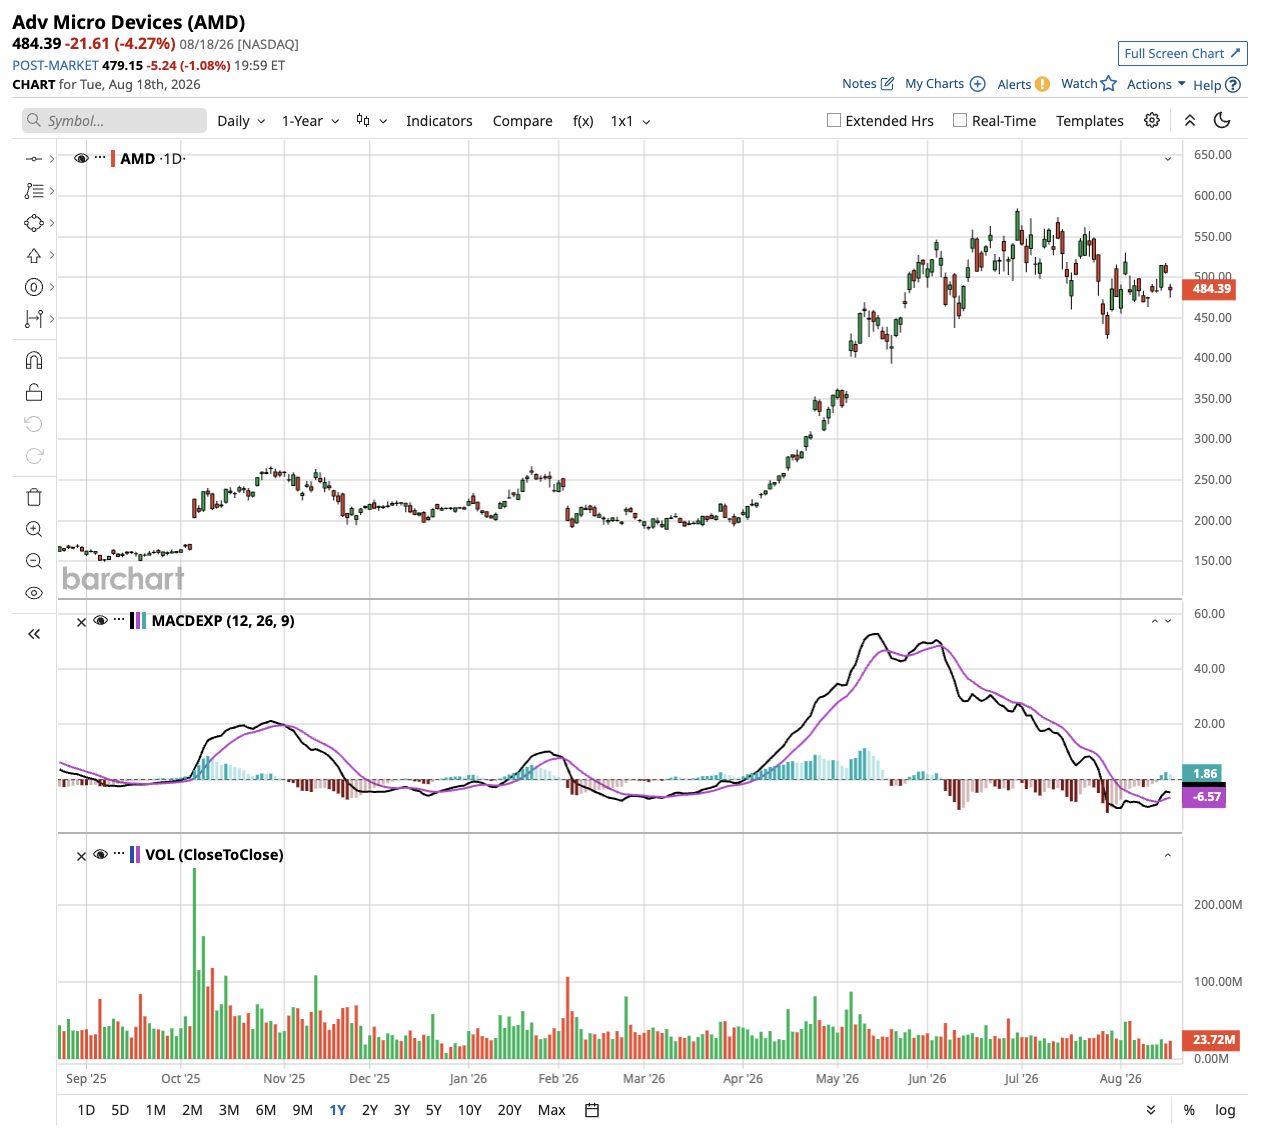
Task: Click the Help question mark link
Action: pos(1217,85)
